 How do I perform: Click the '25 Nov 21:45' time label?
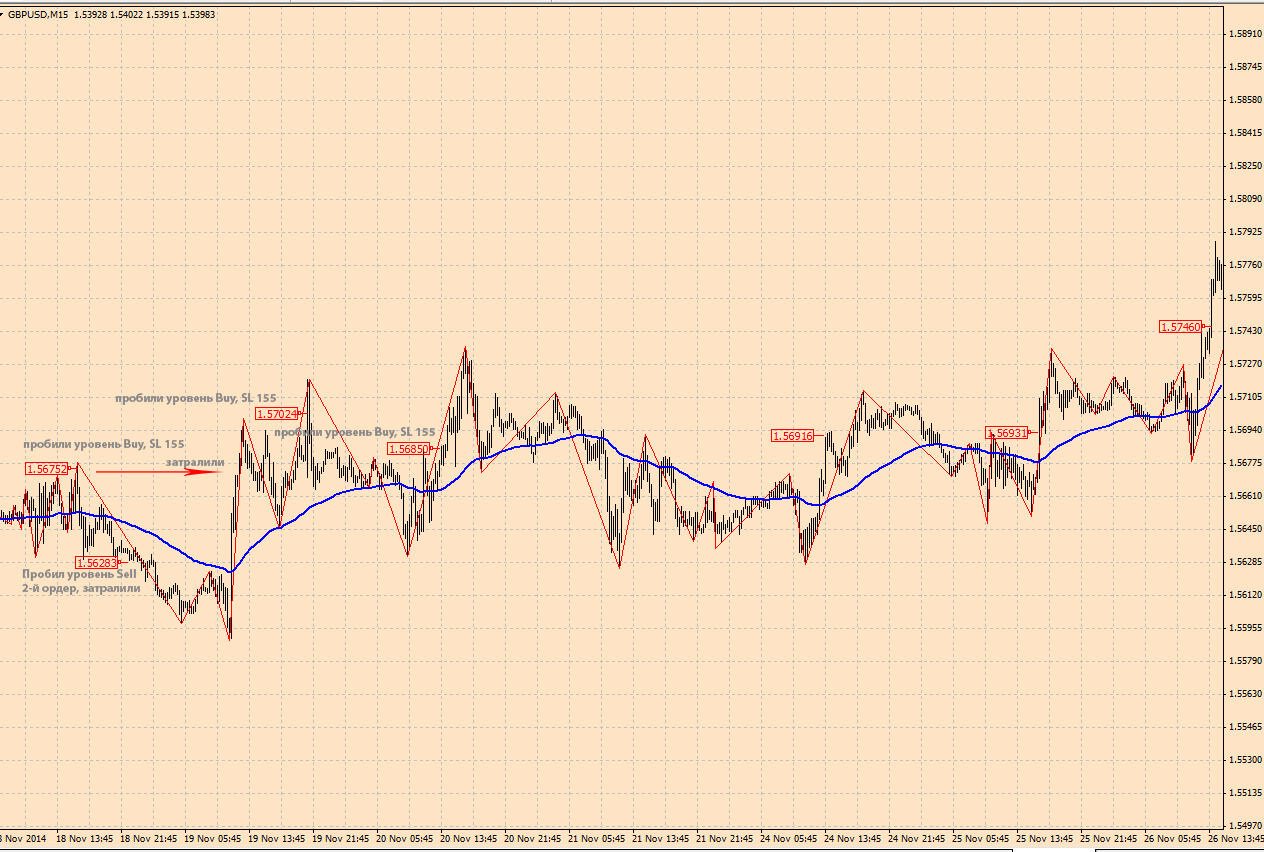tap(1109, 838)
